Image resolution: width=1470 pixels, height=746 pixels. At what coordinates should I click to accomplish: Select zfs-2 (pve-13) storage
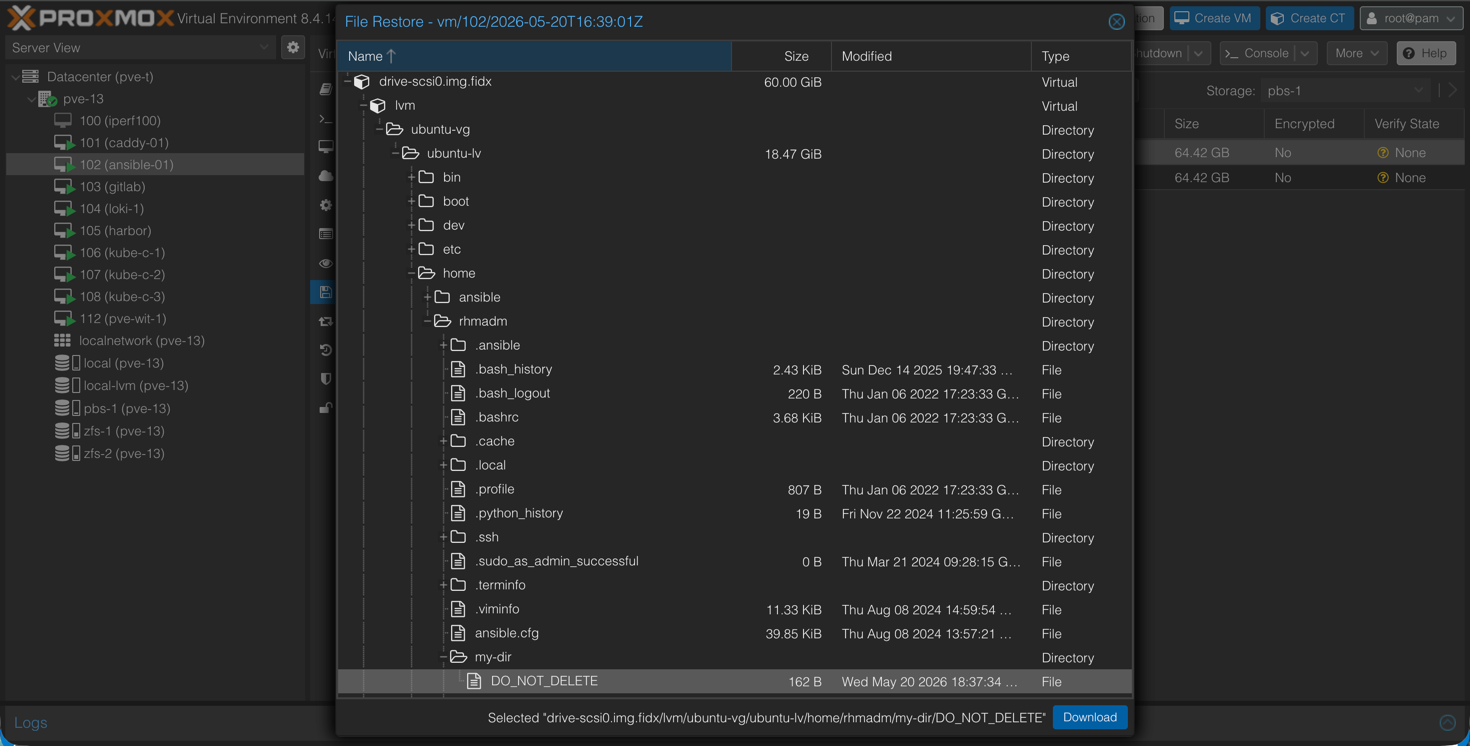tap(155, 454)
